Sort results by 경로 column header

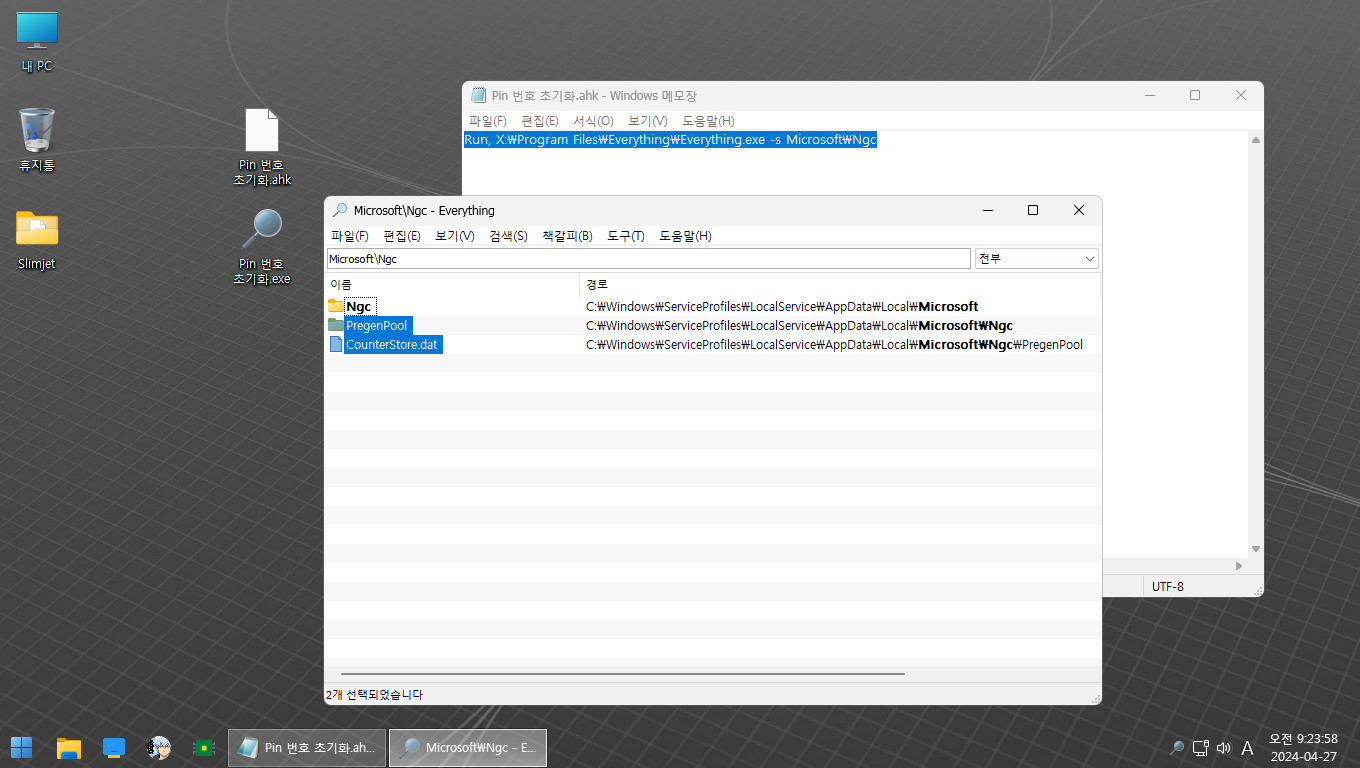pos(840,285)
